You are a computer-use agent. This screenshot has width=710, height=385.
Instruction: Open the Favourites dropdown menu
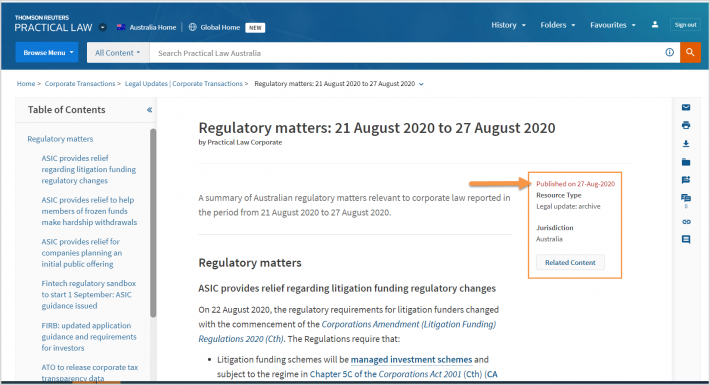(x=613, y=25)
